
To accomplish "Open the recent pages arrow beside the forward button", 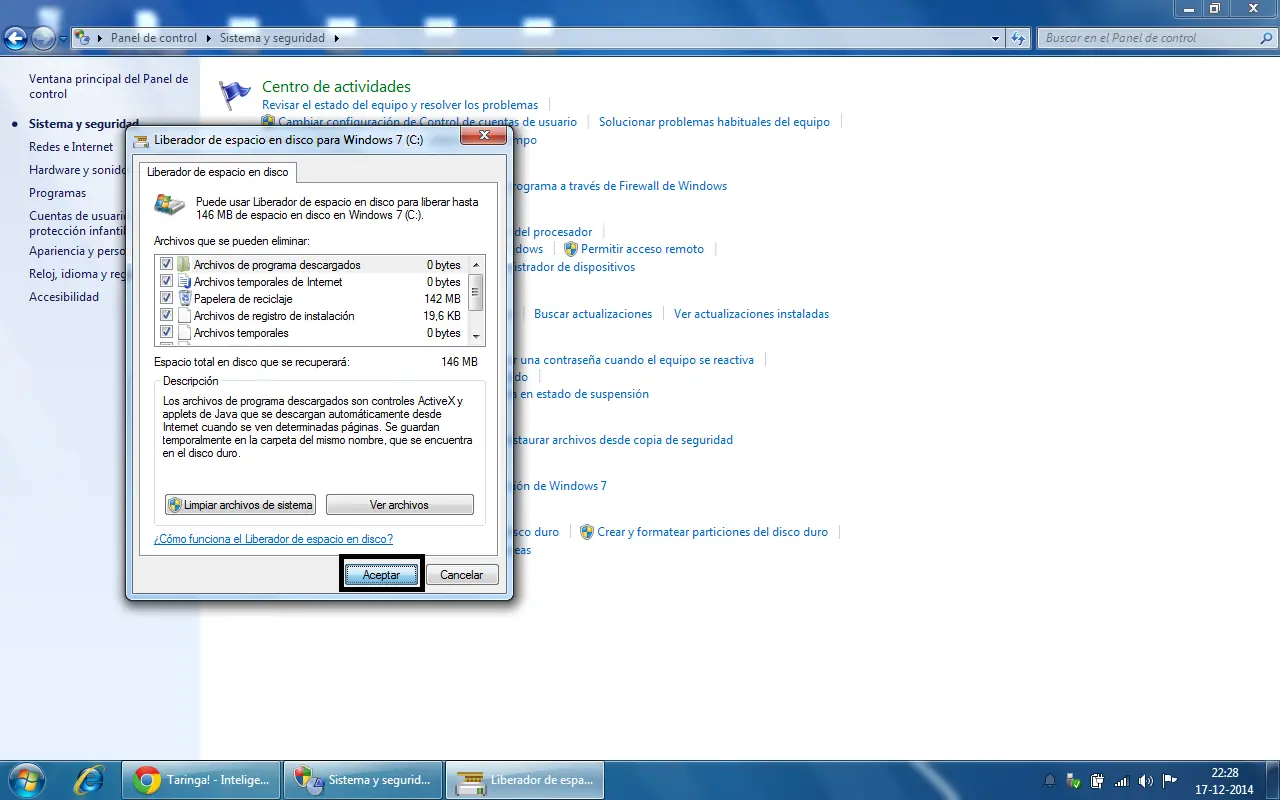I will click(x=64, y=38).
